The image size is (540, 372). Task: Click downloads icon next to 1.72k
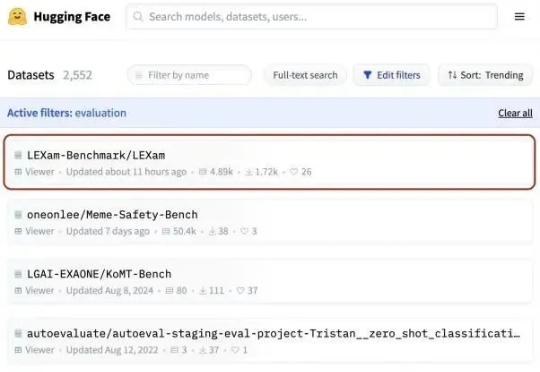[x=249, y=172]
